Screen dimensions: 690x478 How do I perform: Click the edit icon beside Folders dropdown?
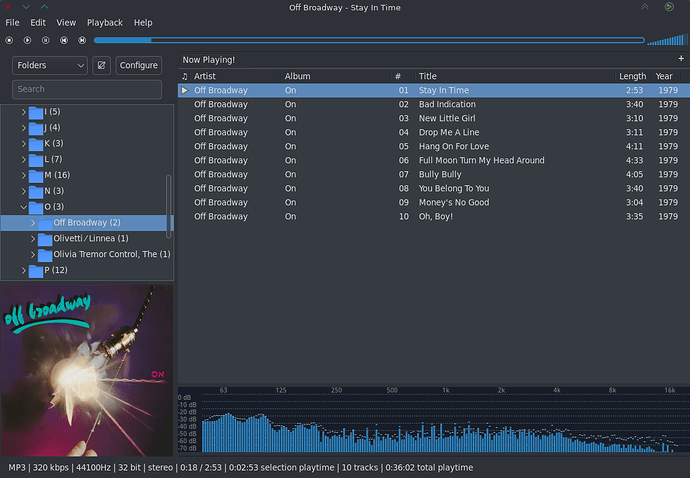101,65
